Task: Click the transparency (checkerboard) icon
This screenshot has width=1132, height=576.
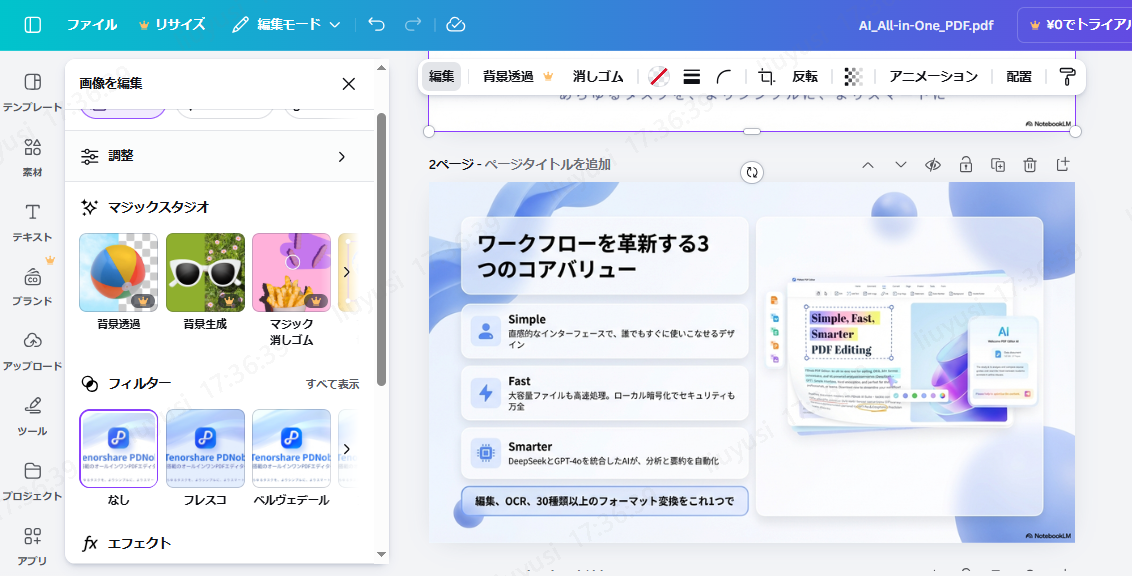Action: pyautogui.click(x=852, y=75)
